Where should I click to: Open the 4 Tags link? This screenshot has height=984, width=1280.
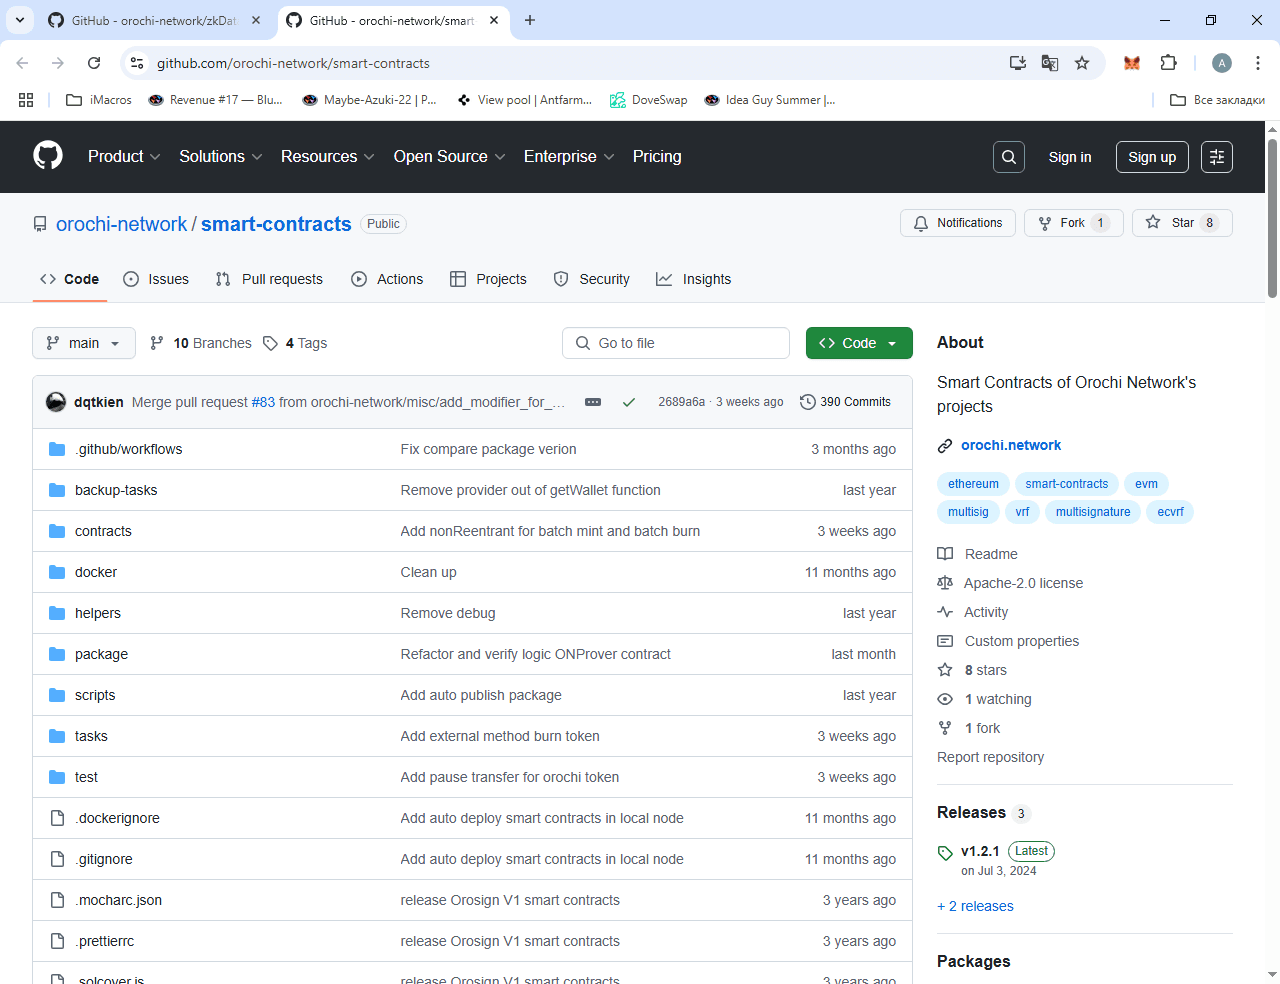pyautogui.click(x=295, y=343)
